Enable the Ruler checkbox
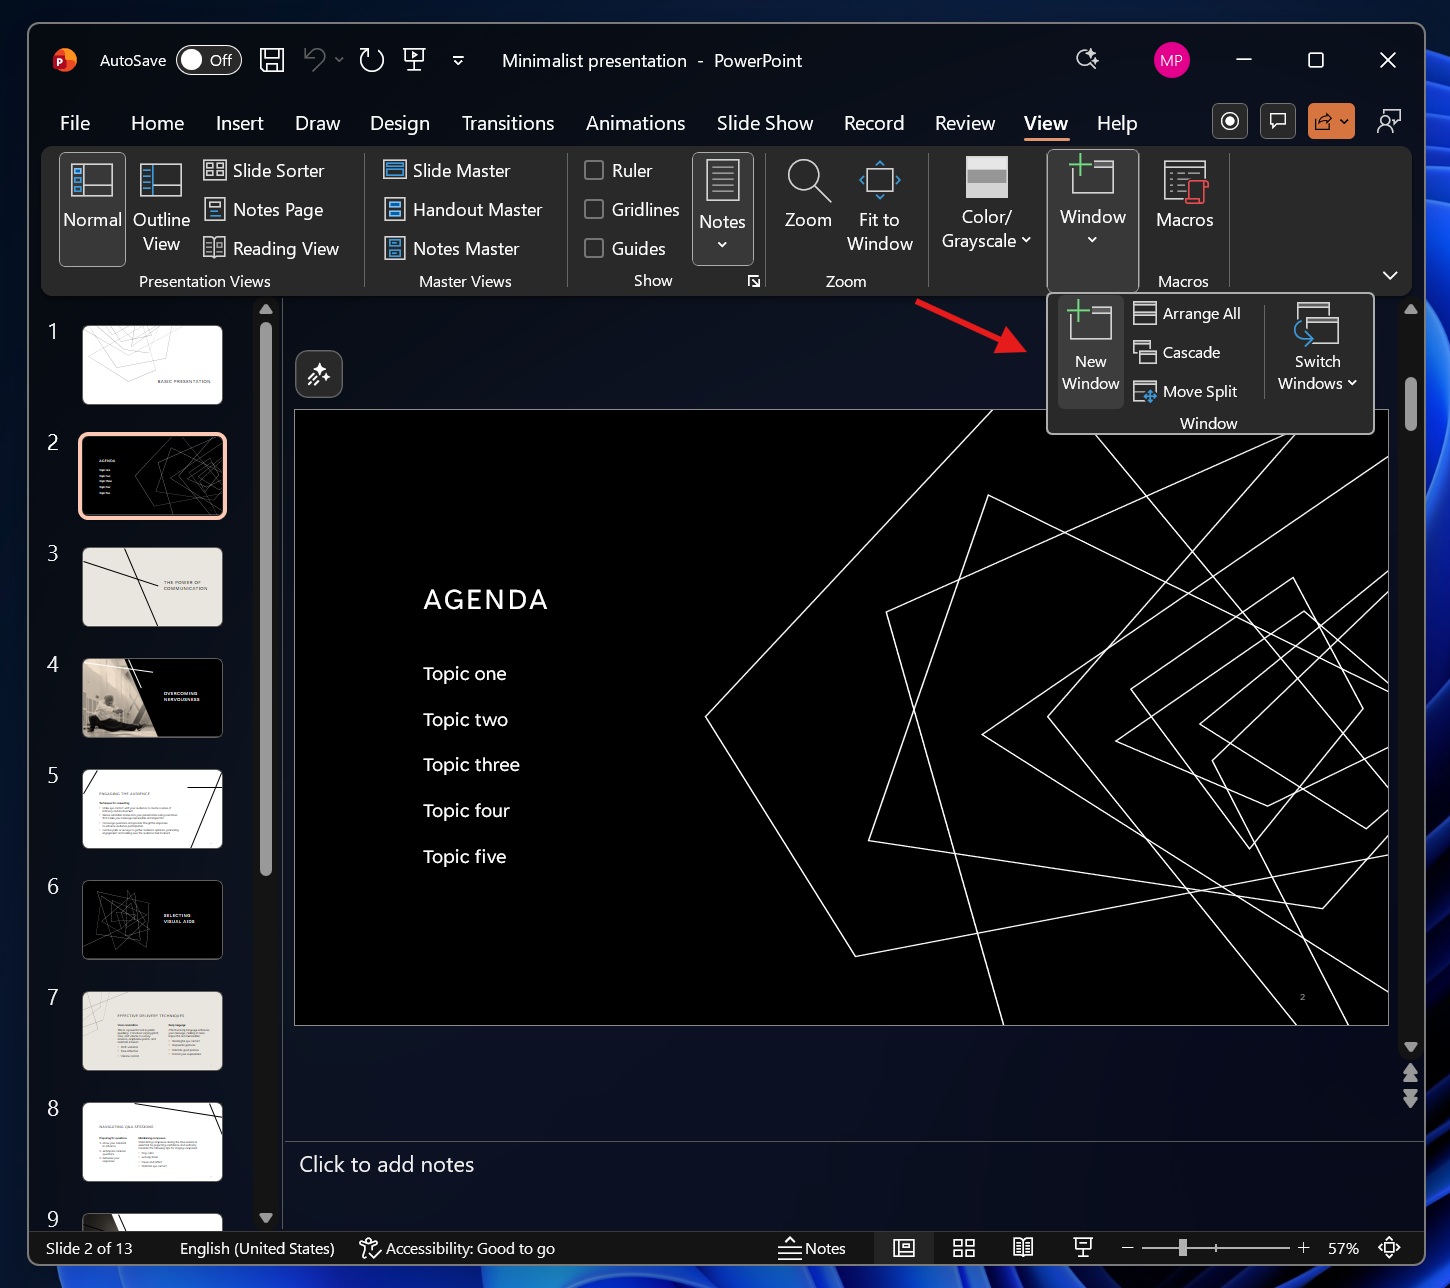This screenshot has height=1288, width=1450. tap(593, 170)
